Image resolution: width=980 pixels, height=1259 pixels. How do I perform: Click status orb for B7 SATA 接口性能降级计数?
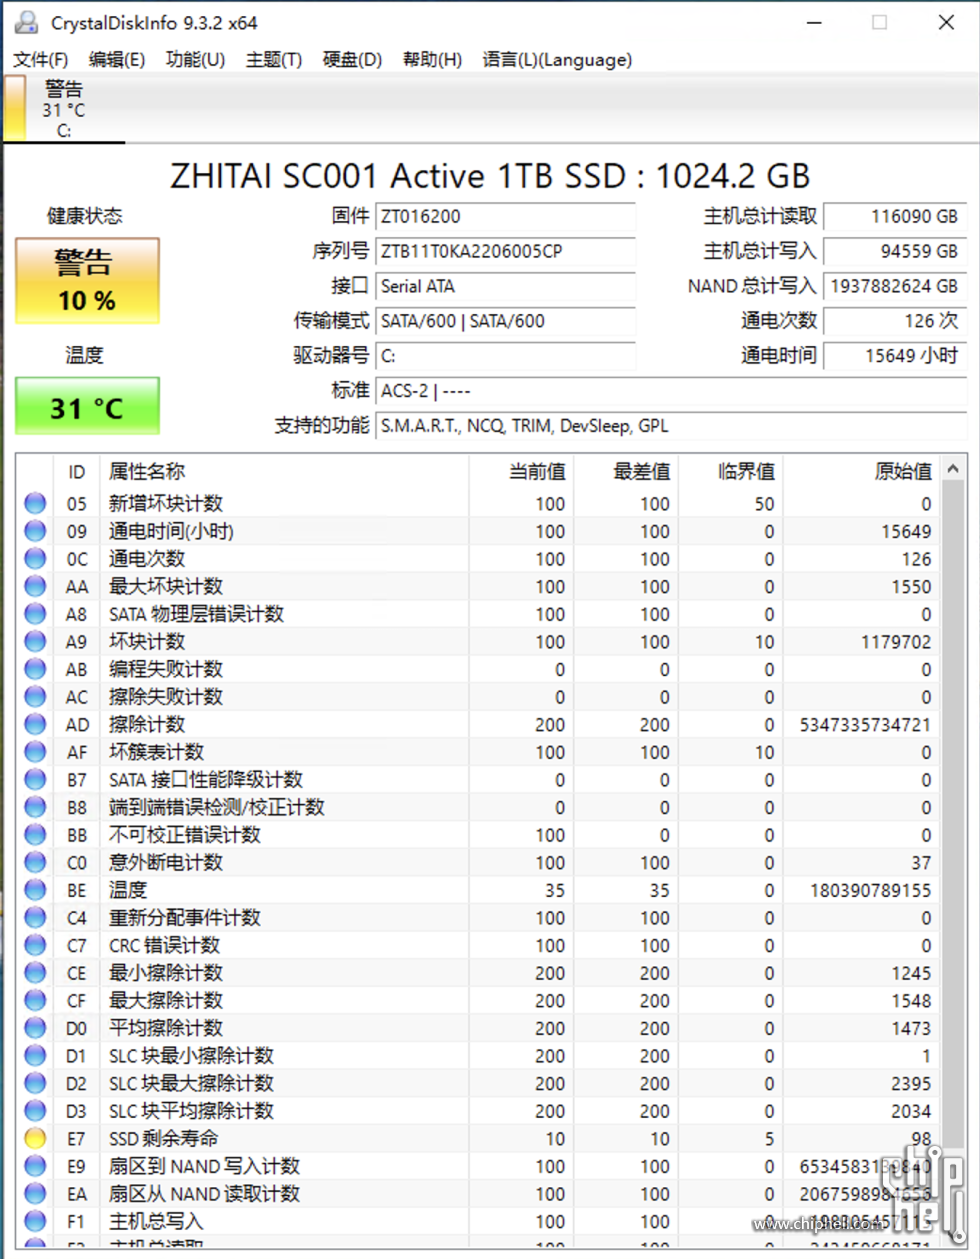click(x=36, y=779)
